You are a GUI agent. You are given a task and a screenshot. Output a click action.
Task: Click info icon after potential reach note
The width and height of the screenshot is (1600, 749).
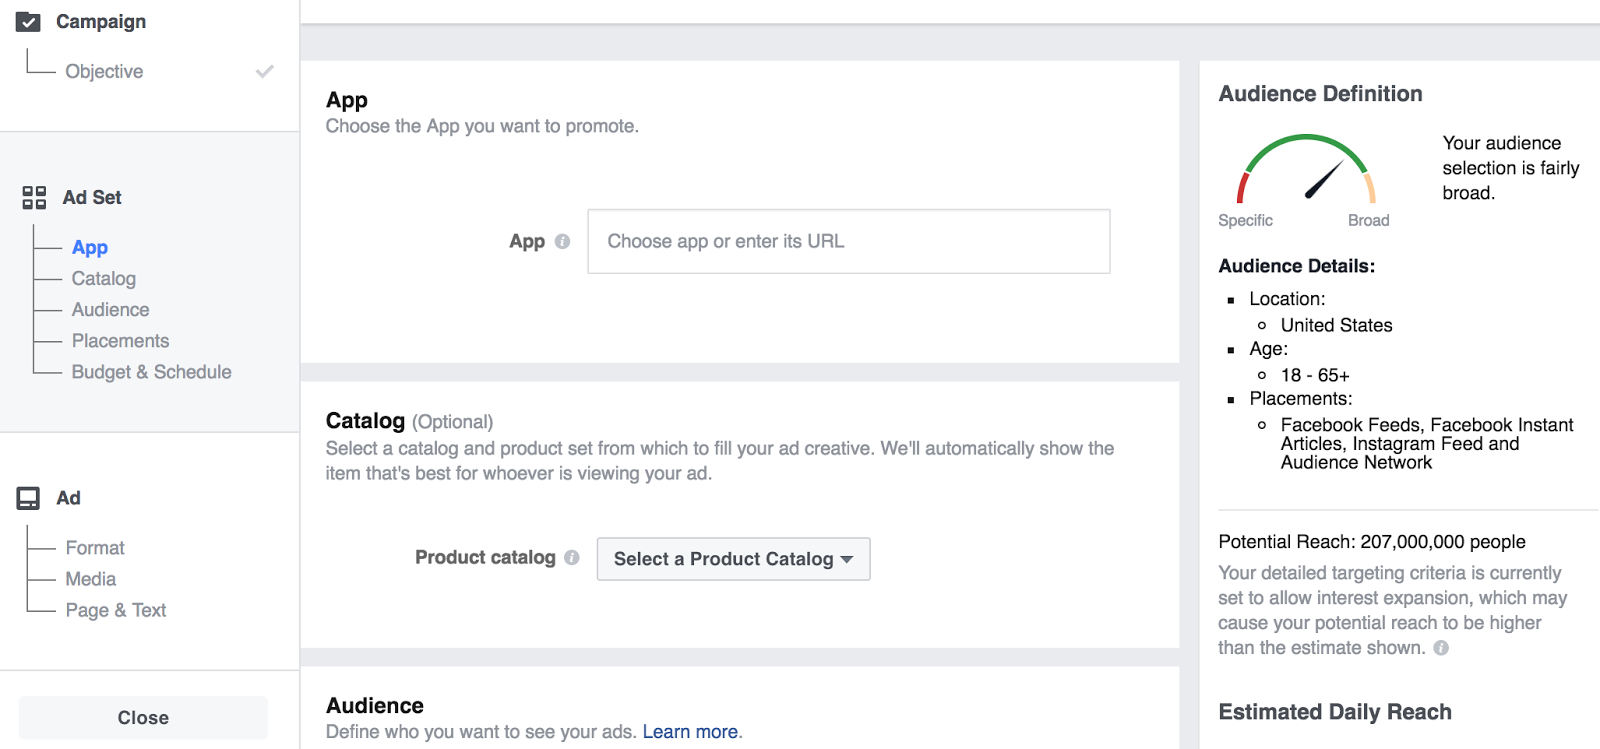(x=1441, y=648)
